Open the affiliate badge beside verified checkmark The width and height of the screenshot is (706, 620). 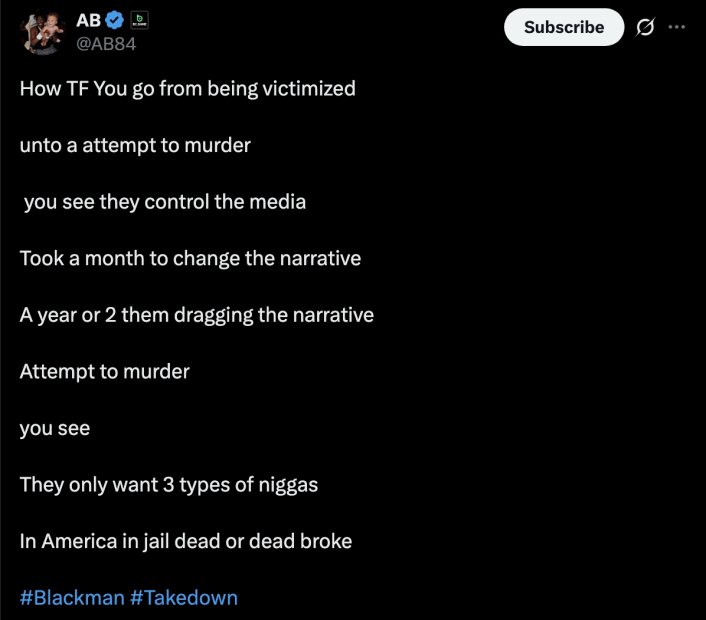pyautogui.click(x=140, y=20)
